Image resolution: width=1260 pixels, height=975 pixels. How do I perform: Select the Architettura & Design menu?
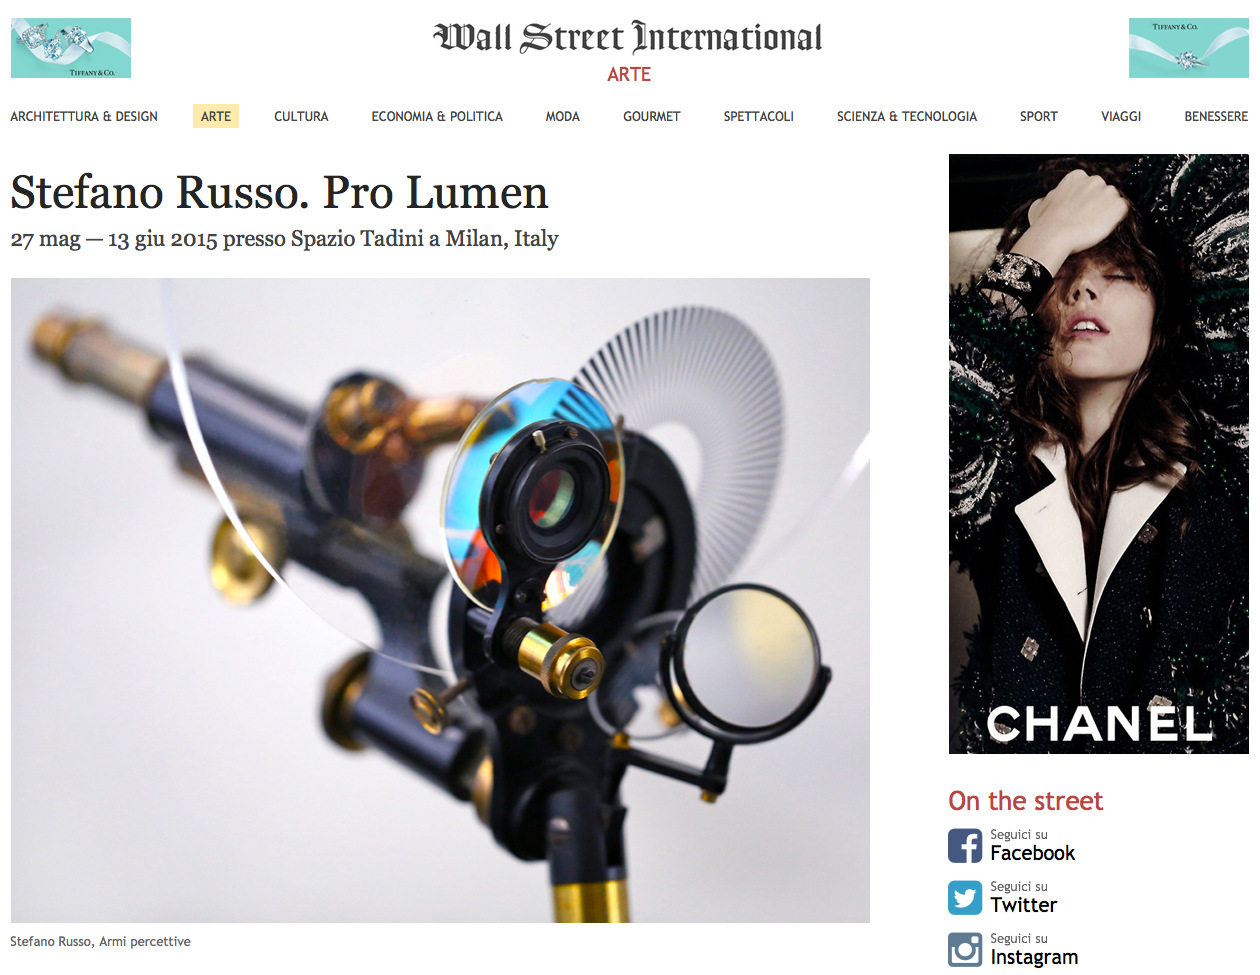pyautogui.click(x=84, y=116)
